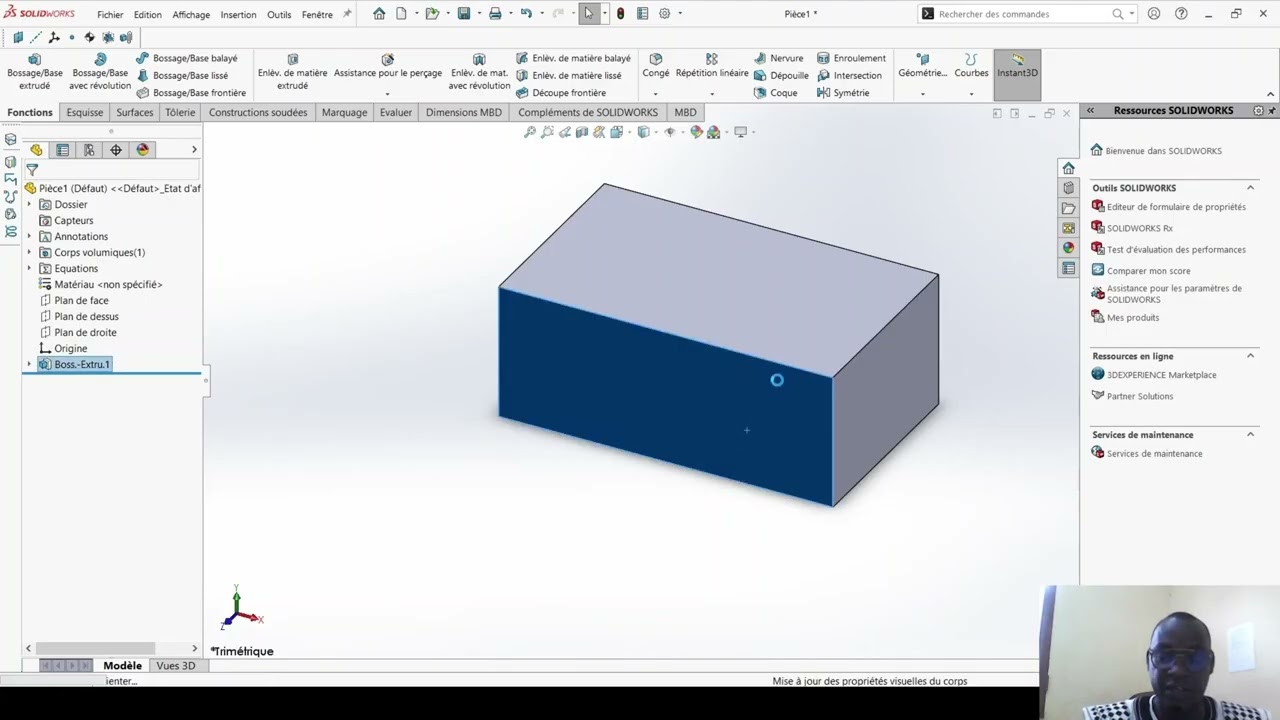This screenshot has width=1280, height=720.
Task: Start Enlèv. de matière extrudé
Action: 292,73
